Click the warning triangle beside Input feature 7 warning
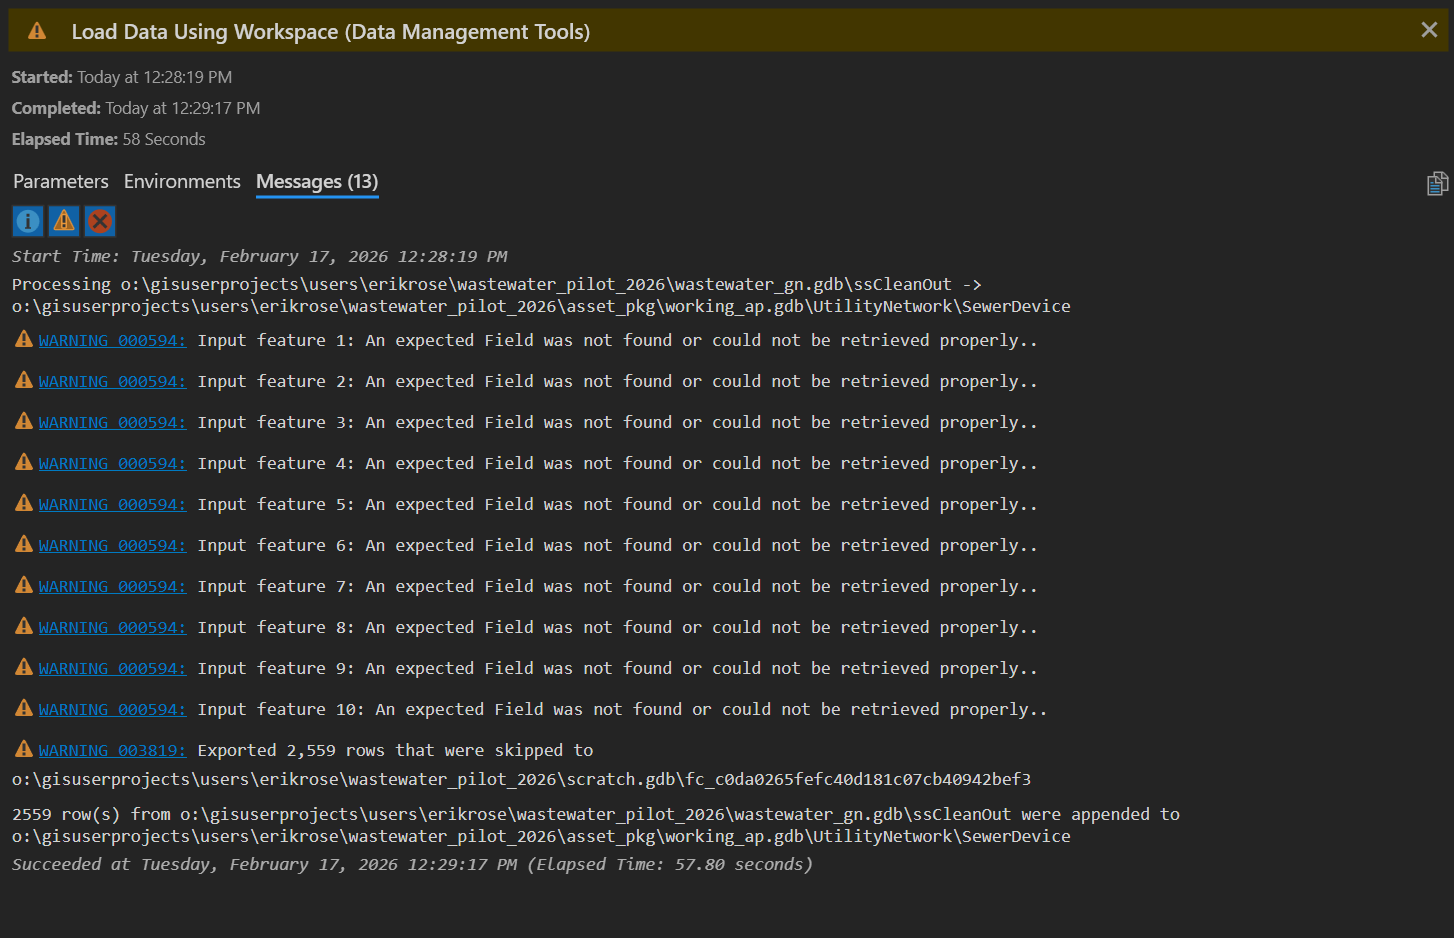The width and height of the screenshot is (1454, 938). (x=23, y=585)
